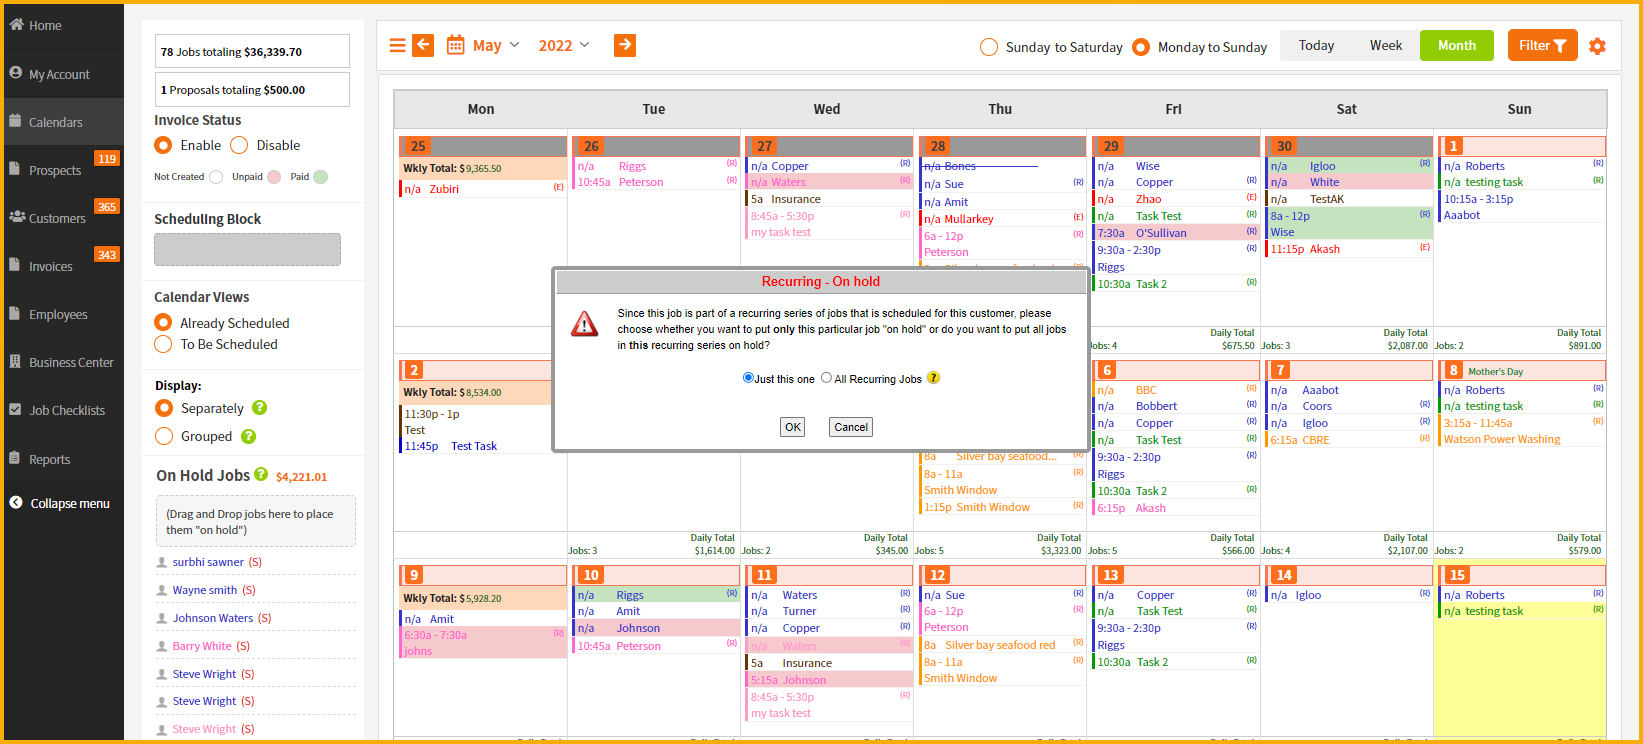Choose To Be Scheduled calendar view
The image size is (1643, 744).
pos(163,344)
